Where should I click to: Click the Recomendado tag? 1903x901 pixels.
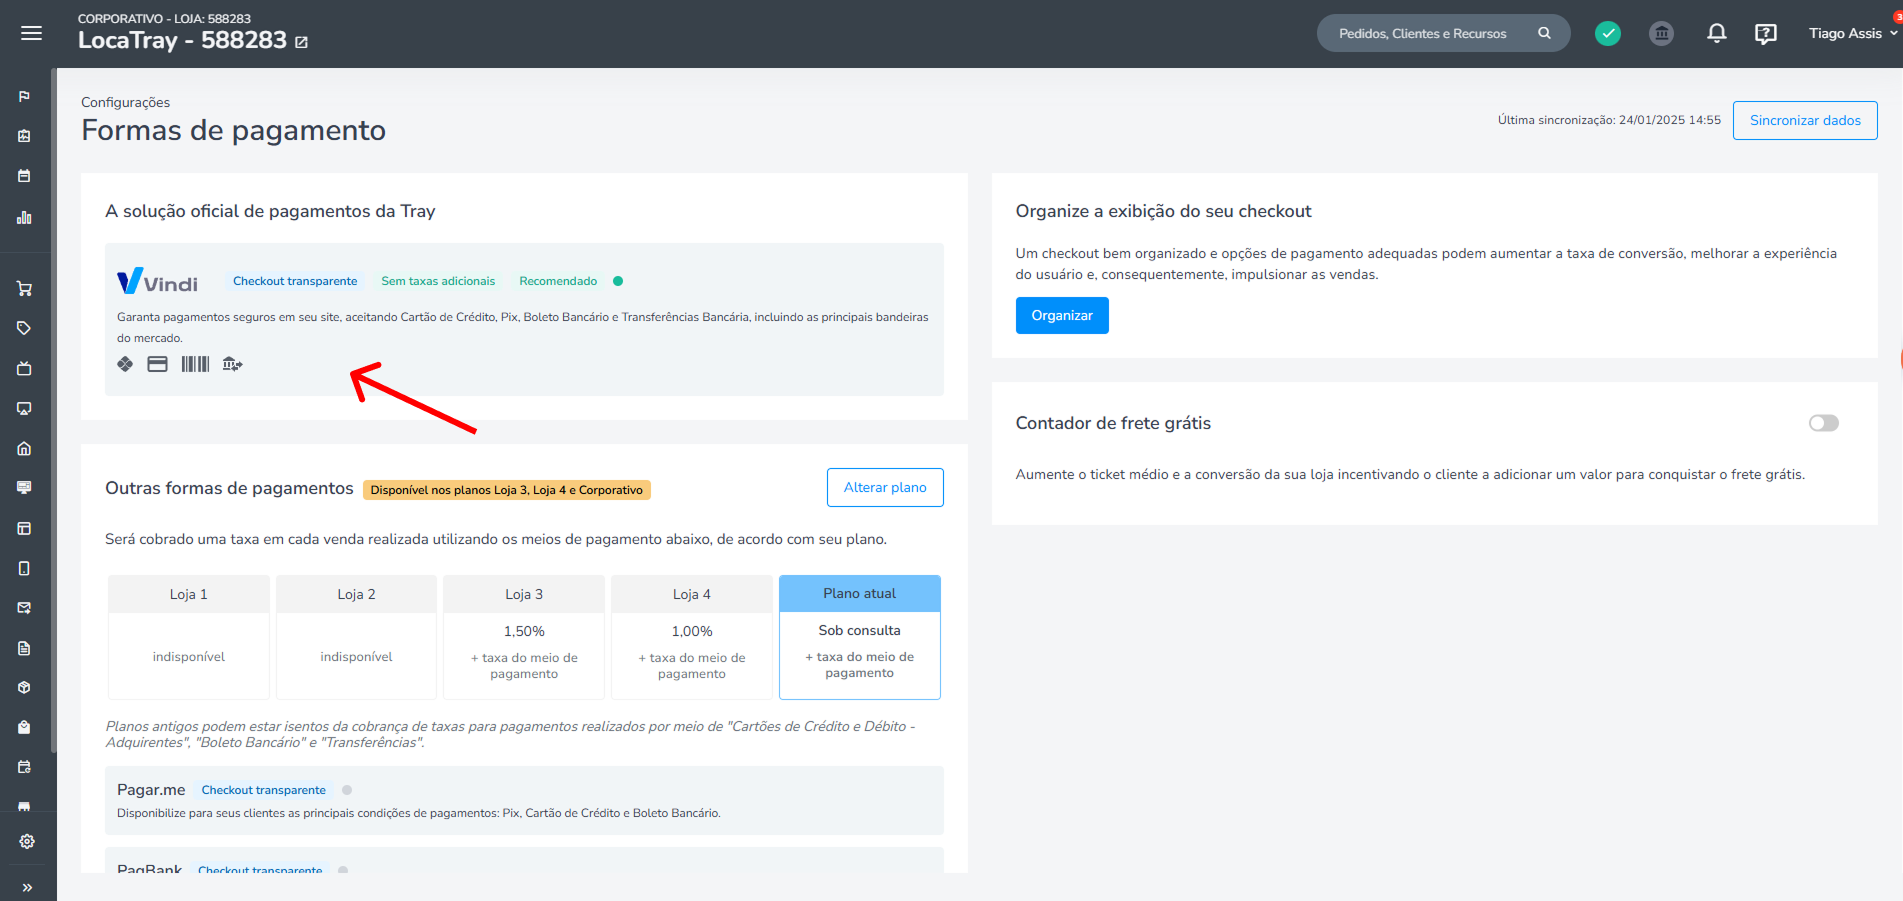tap(558, 281)
